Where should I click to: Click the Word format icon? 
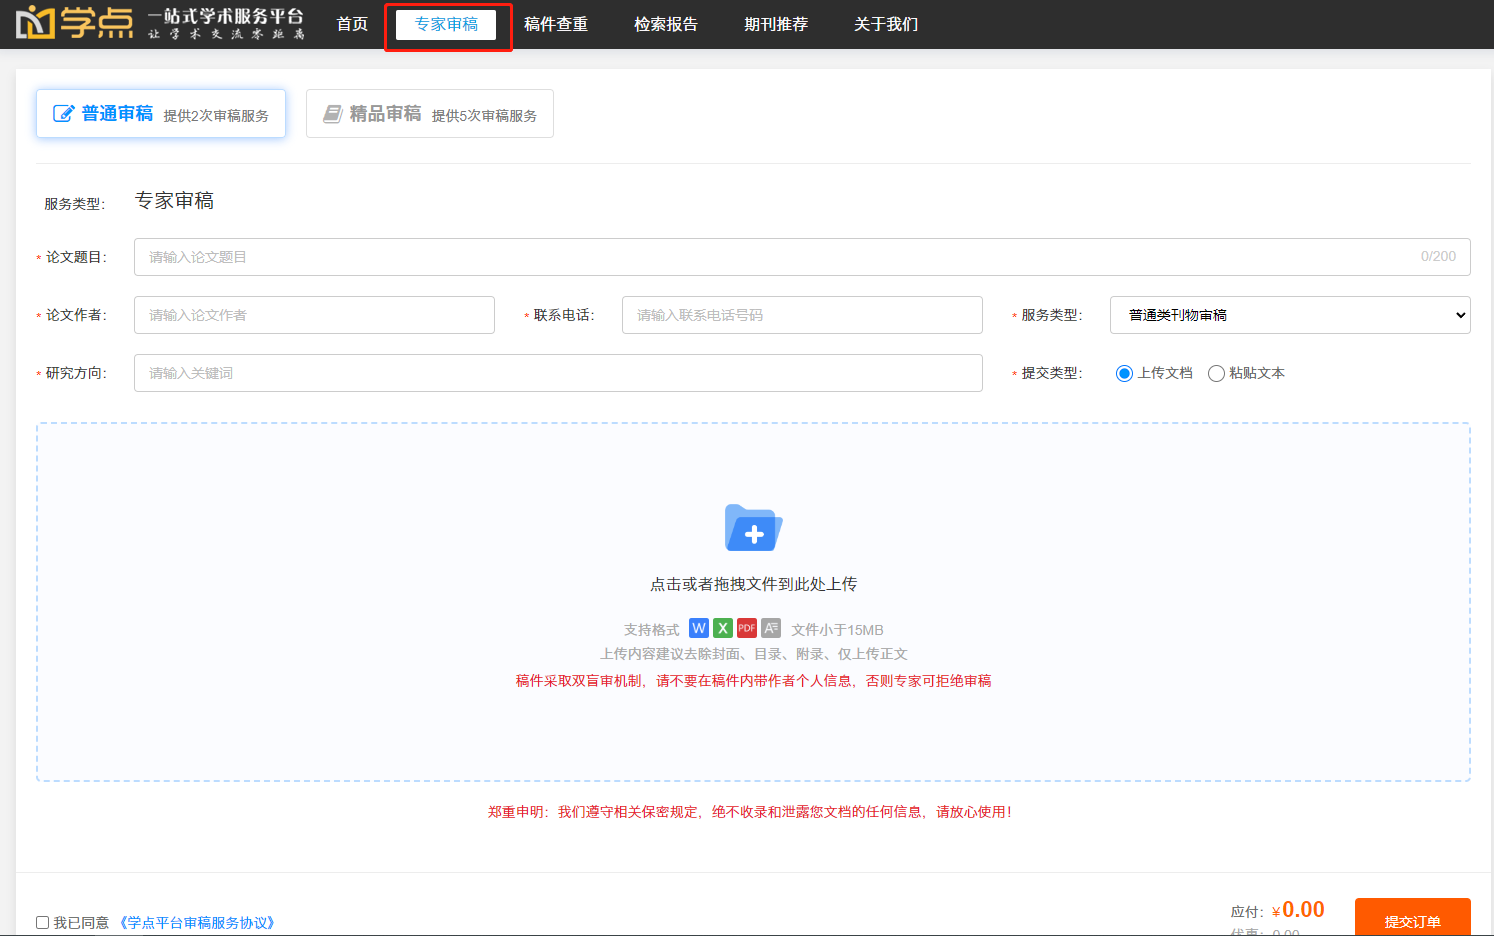(699, 628)
